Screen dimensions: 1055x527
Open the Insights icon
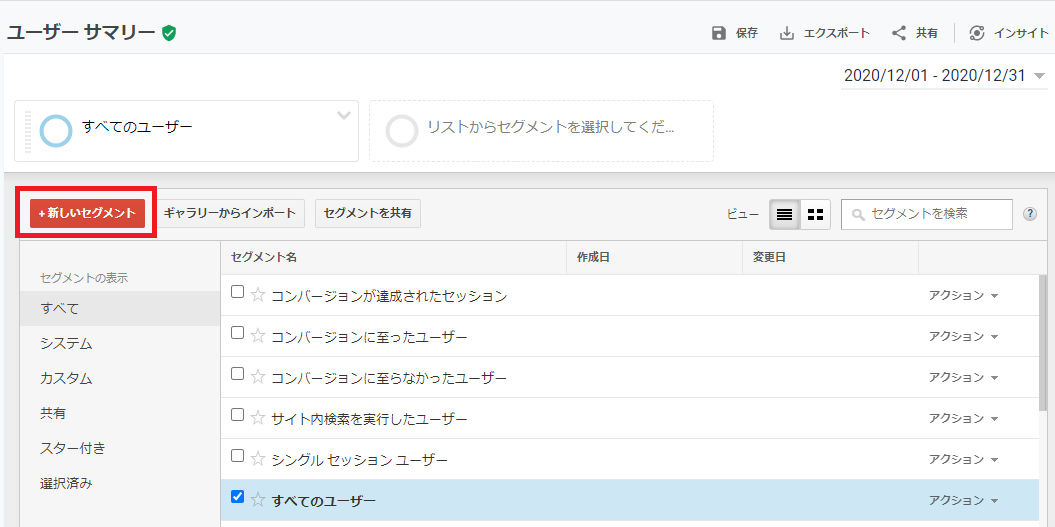(x=977, y=33)
